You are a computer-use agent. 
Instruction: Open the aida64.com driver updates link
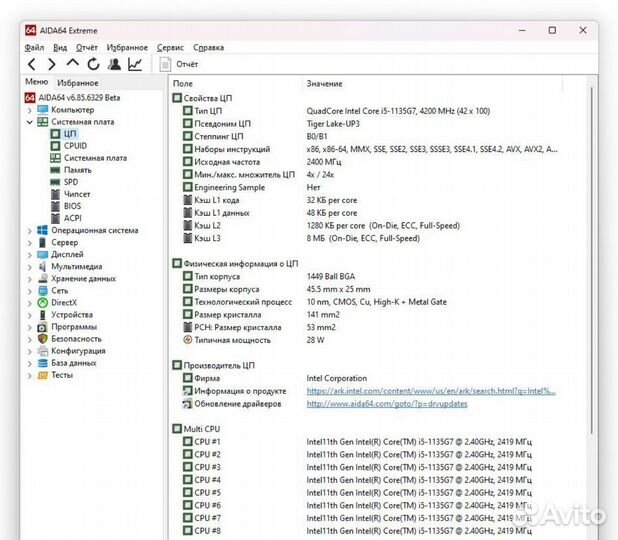[x=386, y=404]
